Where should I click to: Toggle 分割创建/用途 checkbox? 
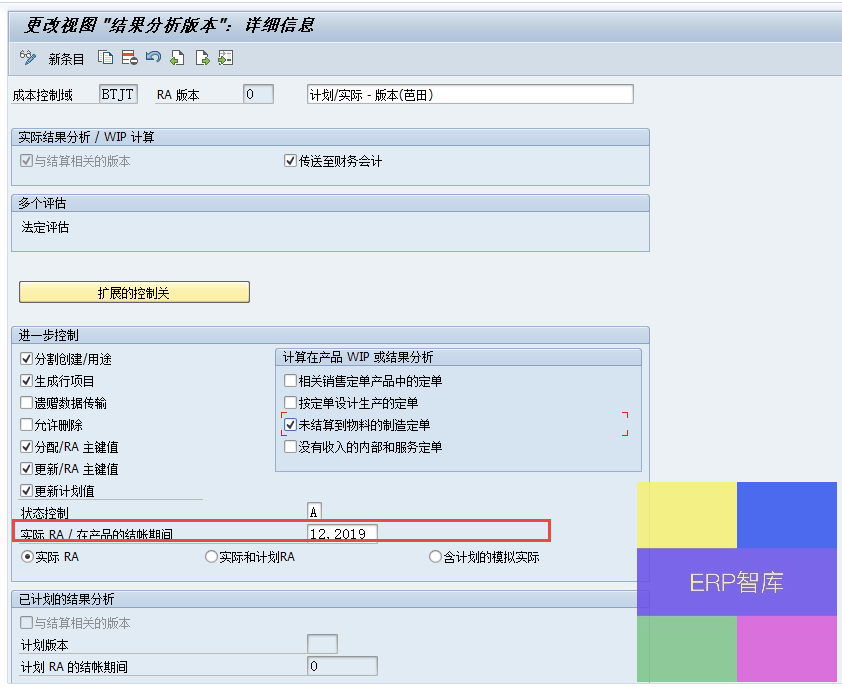tap(26, 359)
